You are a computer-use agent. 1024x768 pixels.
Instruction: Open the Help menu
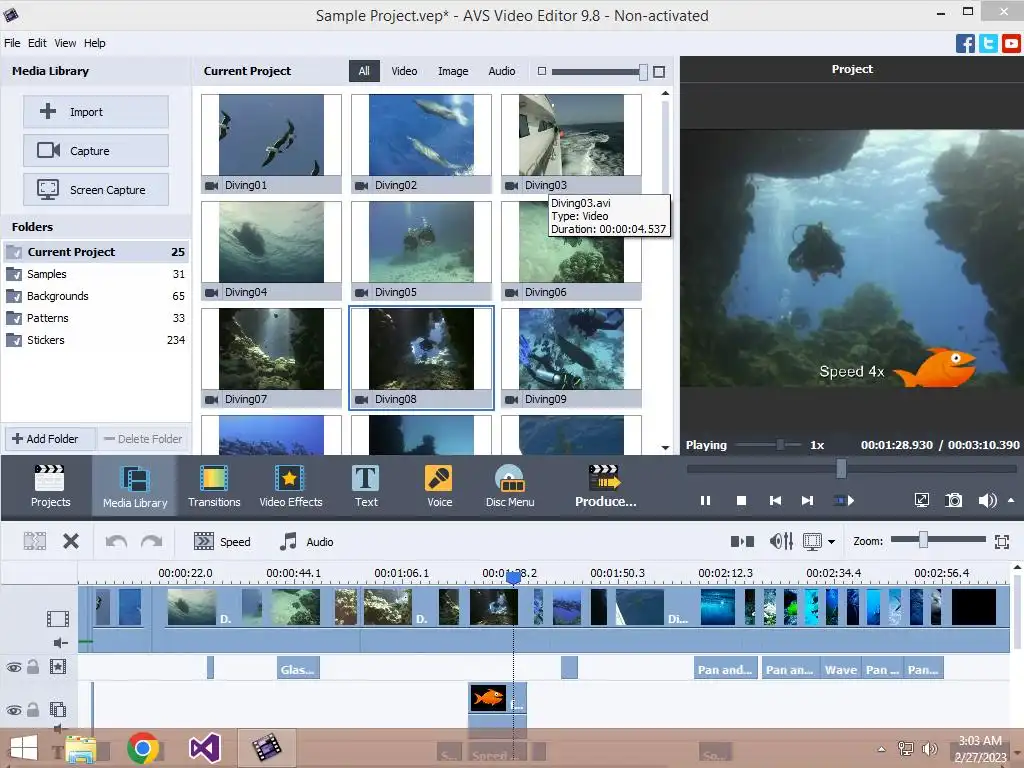(x=95, y=43)
